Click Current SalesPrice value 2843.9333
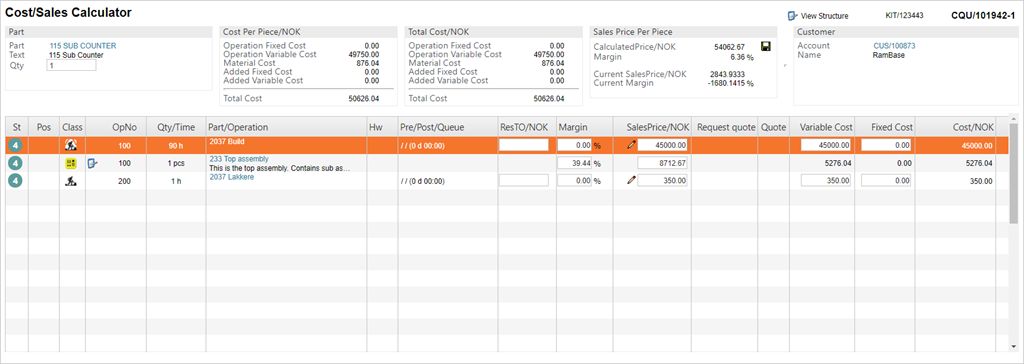Image resolution: width=1024 pixels, height=364 pixels. [x=728, y=74]
